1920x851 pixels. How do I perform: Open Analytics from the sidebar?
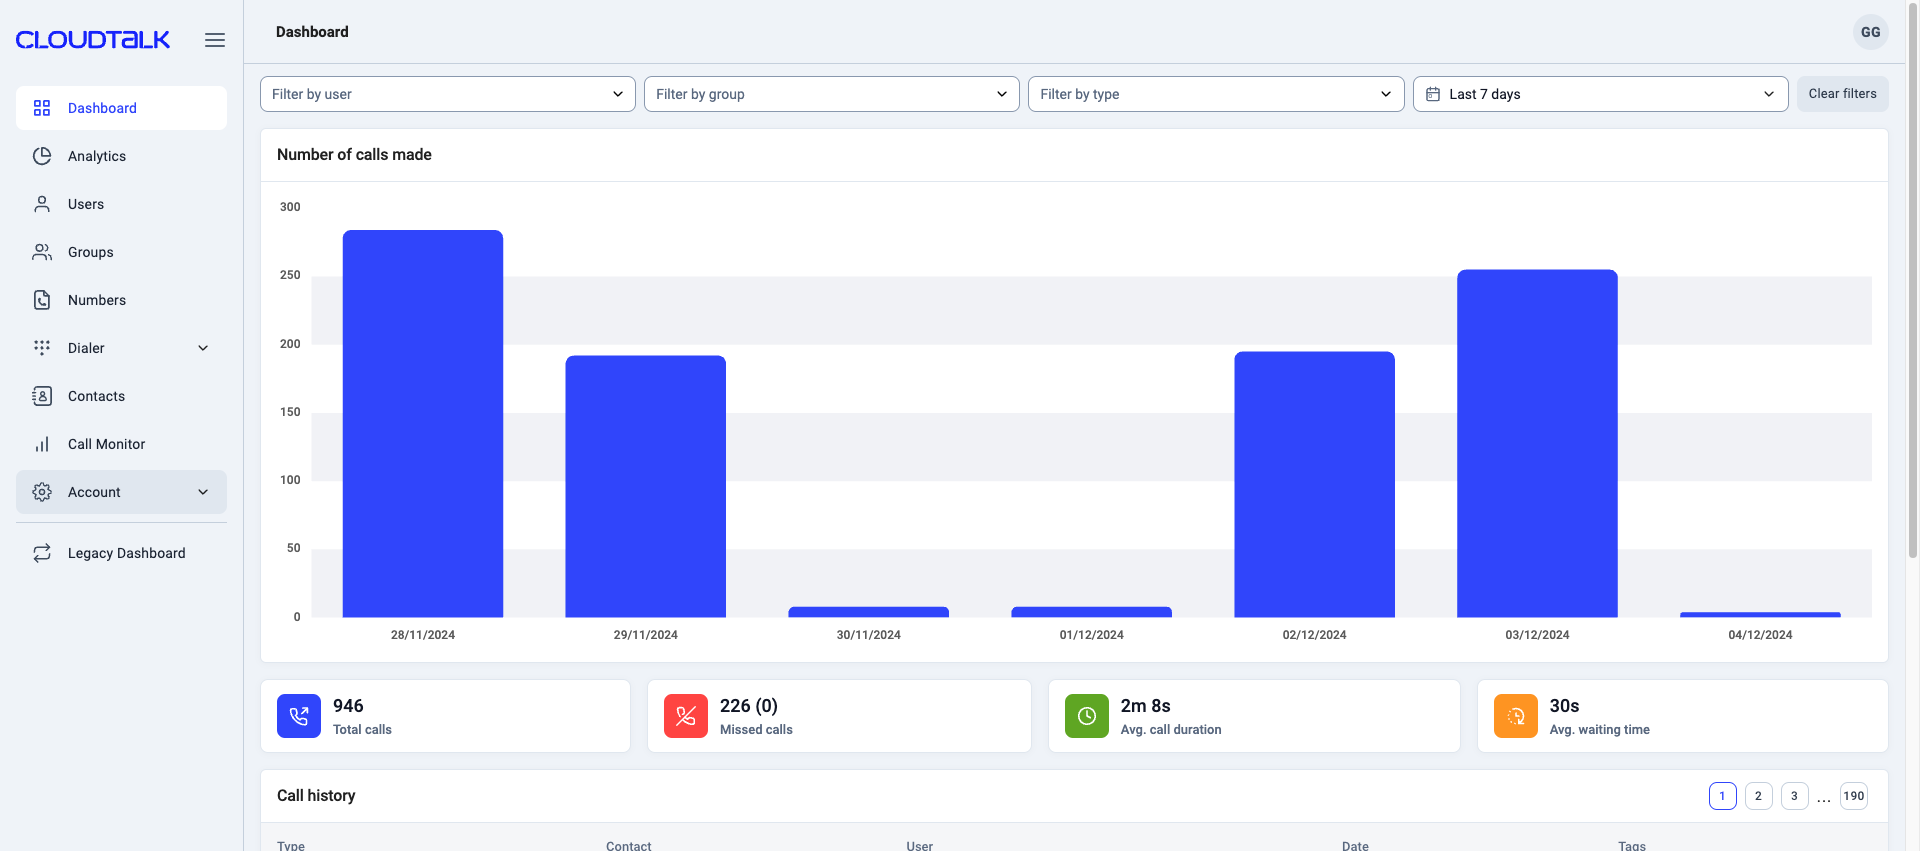pyautogui.click(x=121, y=156)
